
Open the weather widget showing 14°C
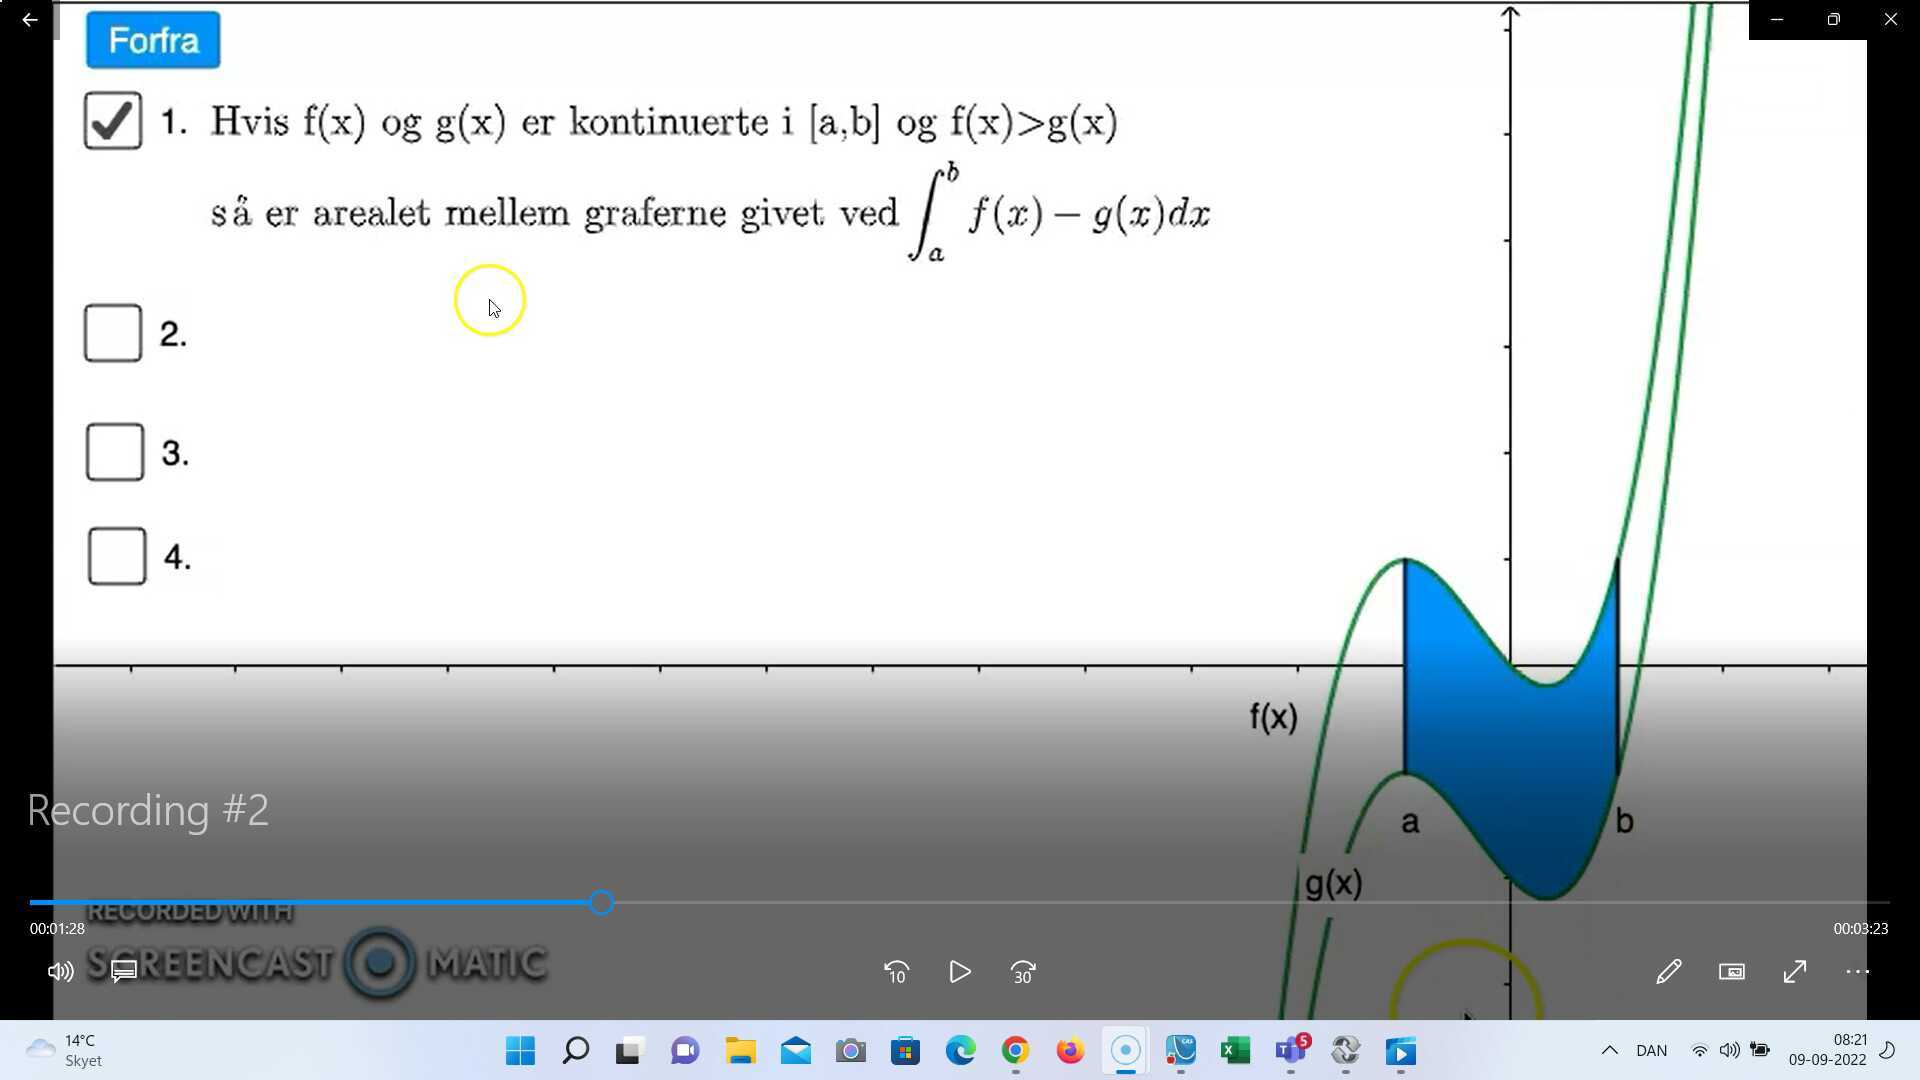point(65,1050)
